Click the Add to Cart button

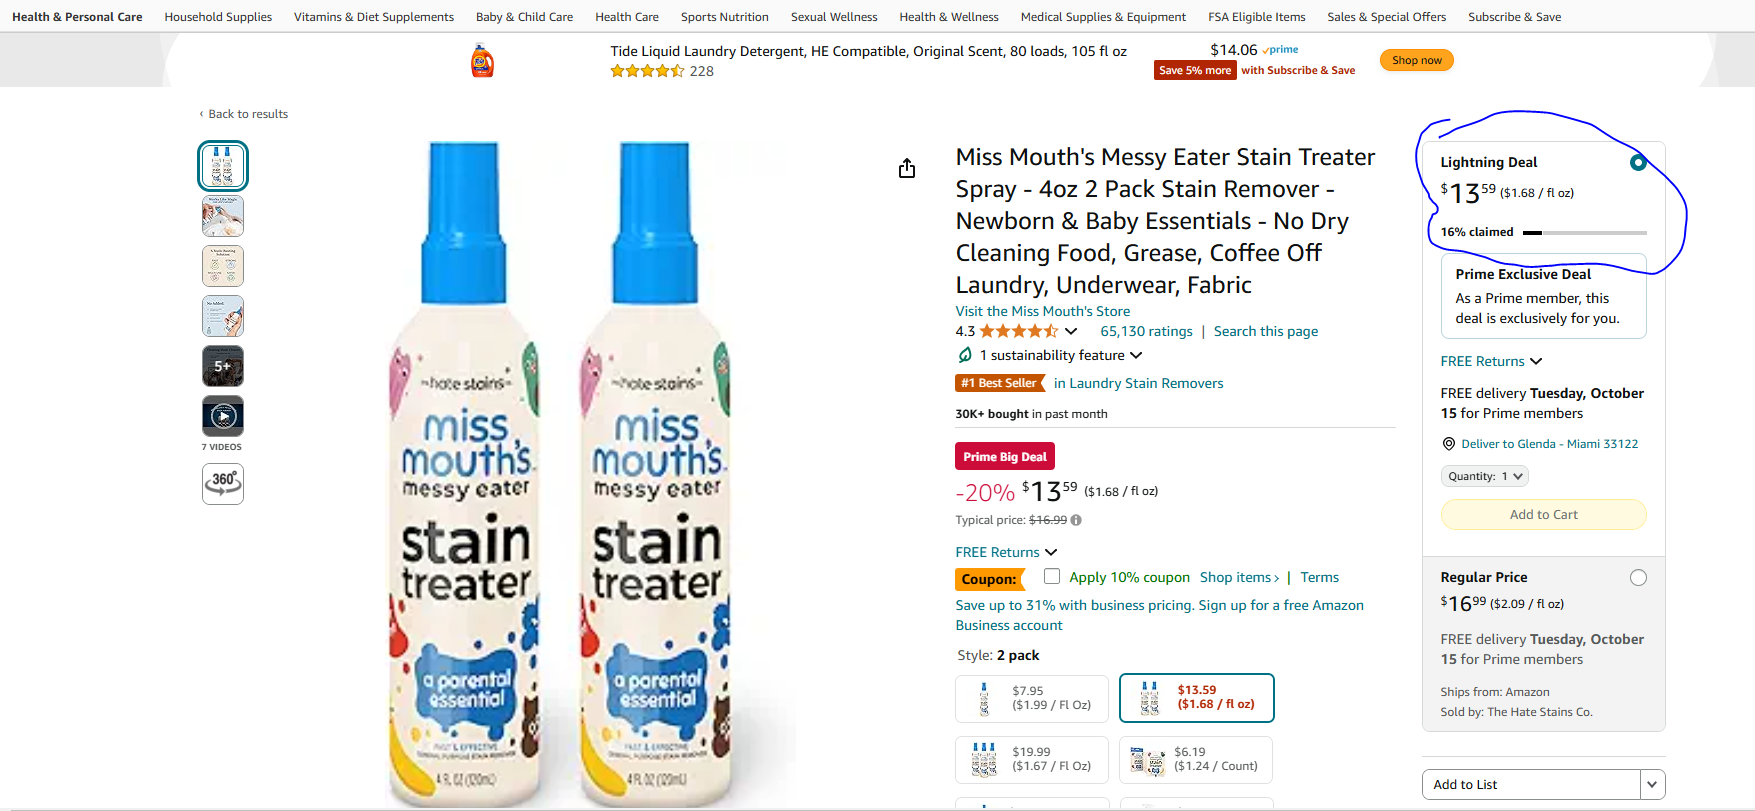click(1543, 514)
